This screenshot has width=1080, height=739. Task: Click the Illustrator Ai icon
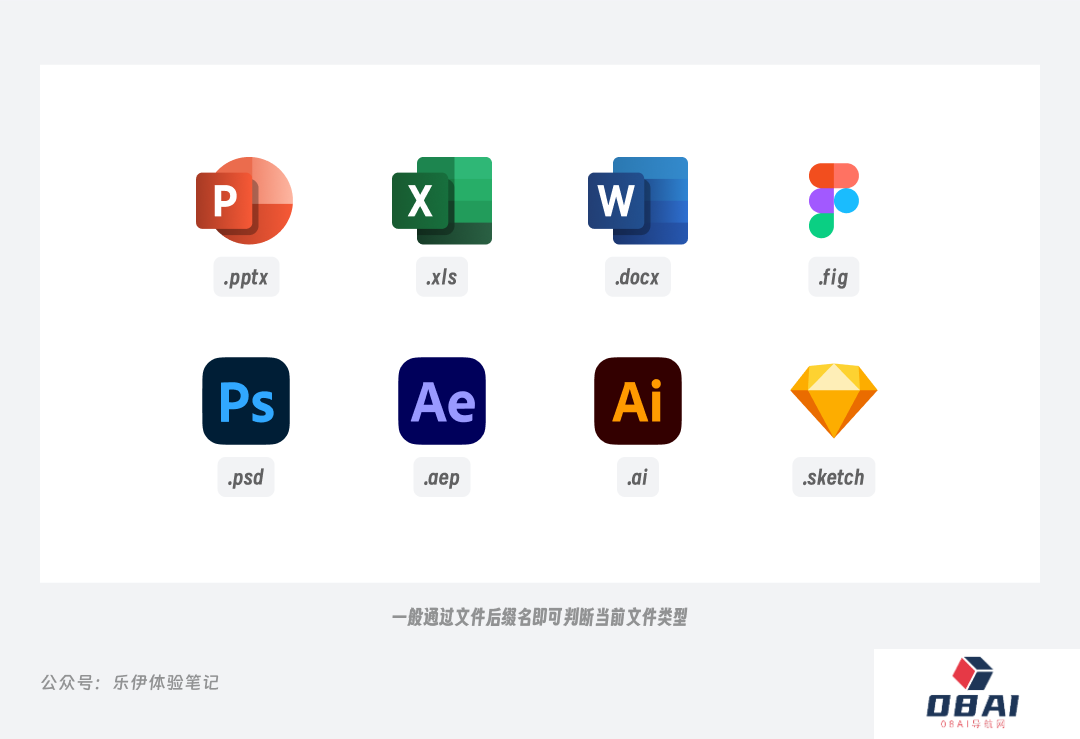[638, 401]
